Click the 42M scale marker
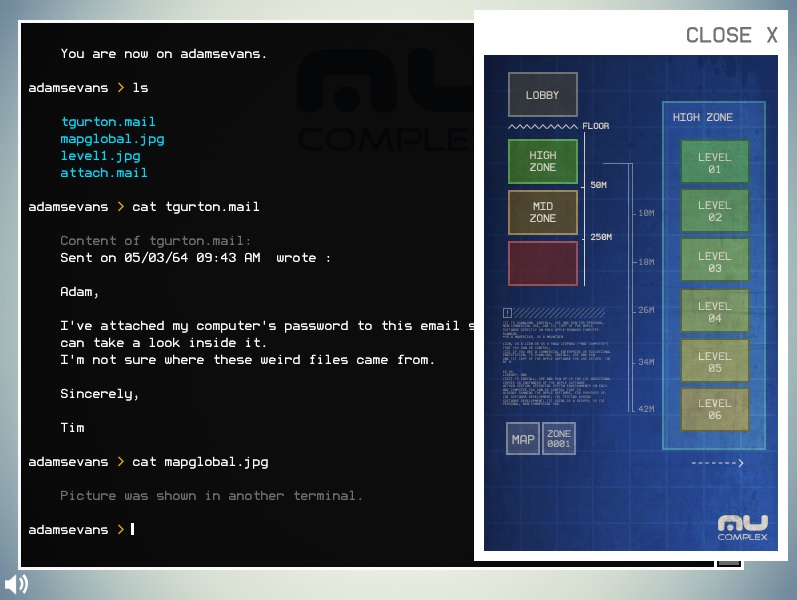 (646, 408)
